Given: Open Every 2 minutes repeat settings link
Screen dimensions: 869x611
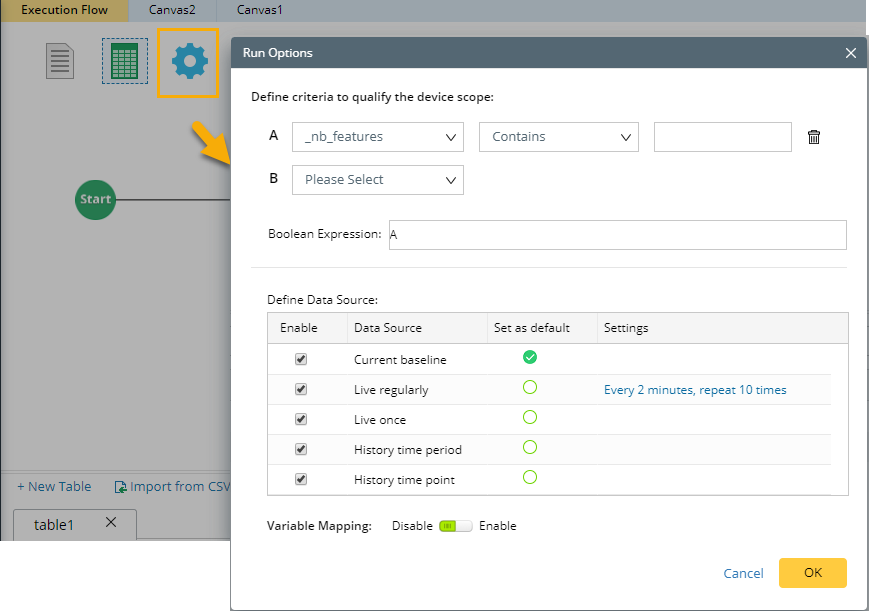Looking at the screenshot, I should coord(695,390).
